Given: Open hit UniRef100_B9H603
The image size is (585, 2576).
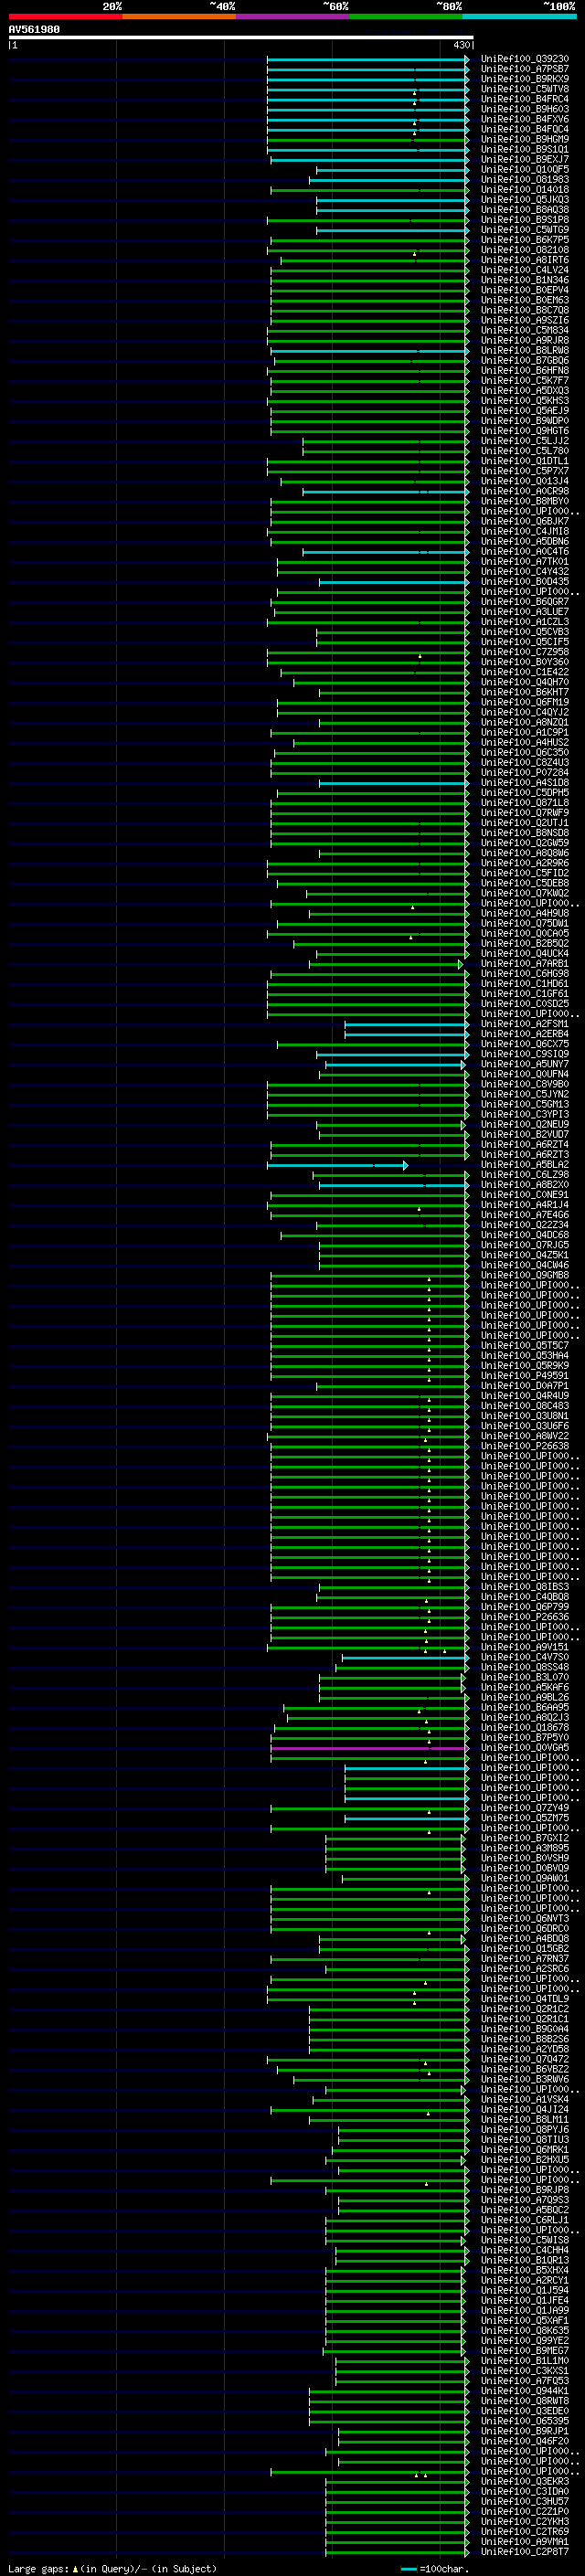Looking at the screenshot, I should (524, 110).
